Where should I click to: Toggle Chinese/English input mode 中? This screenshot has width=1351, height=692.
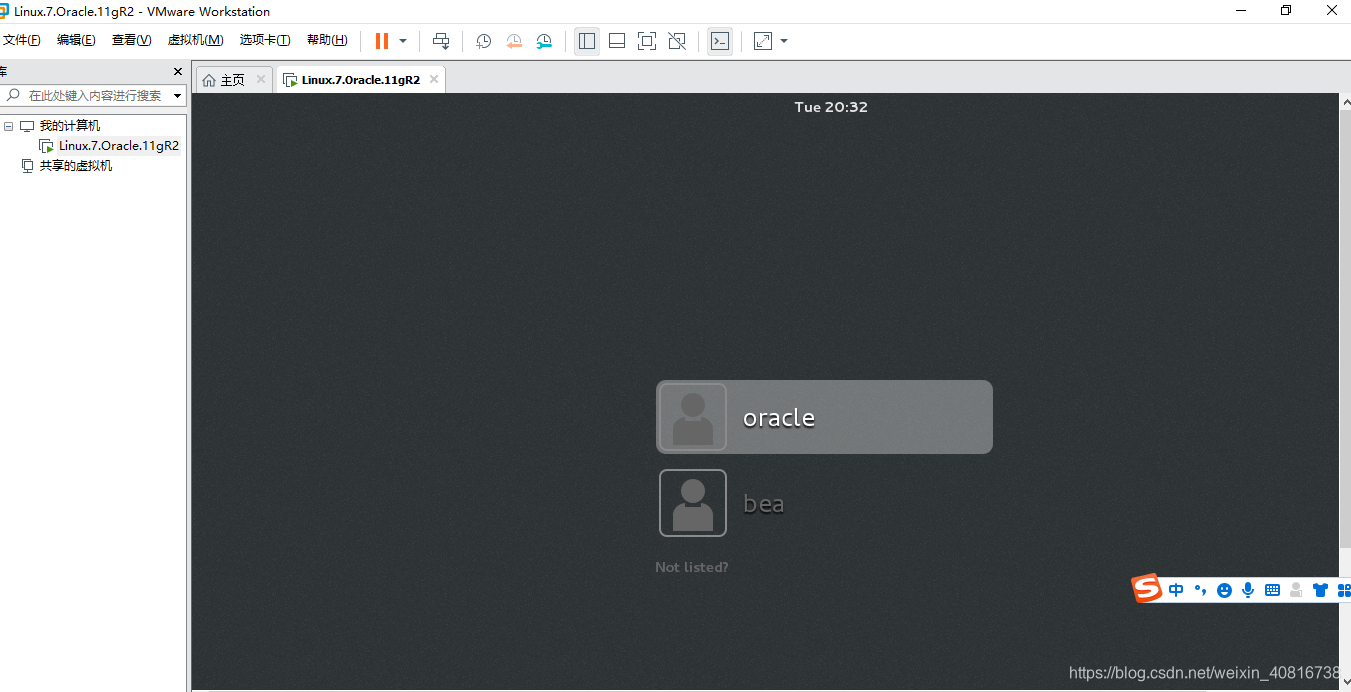pyautogui.click(x=1177, y=590)
